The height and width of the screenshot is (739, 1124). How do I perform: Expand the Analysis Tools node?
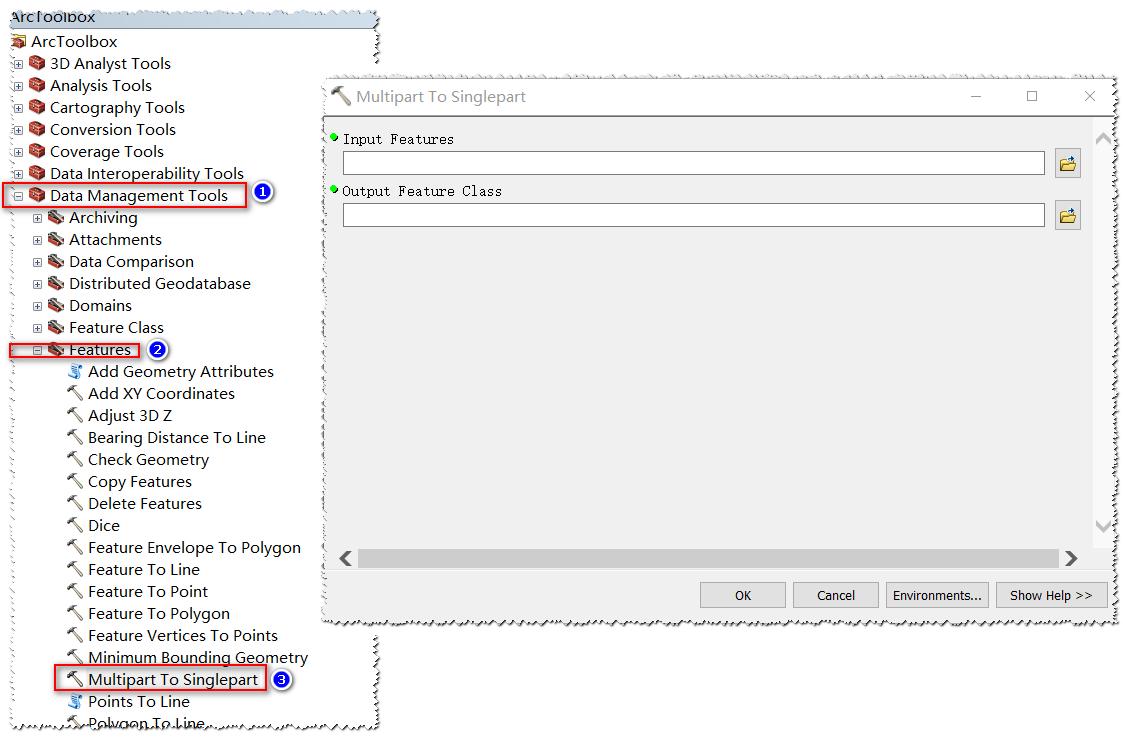coord(19,87)
